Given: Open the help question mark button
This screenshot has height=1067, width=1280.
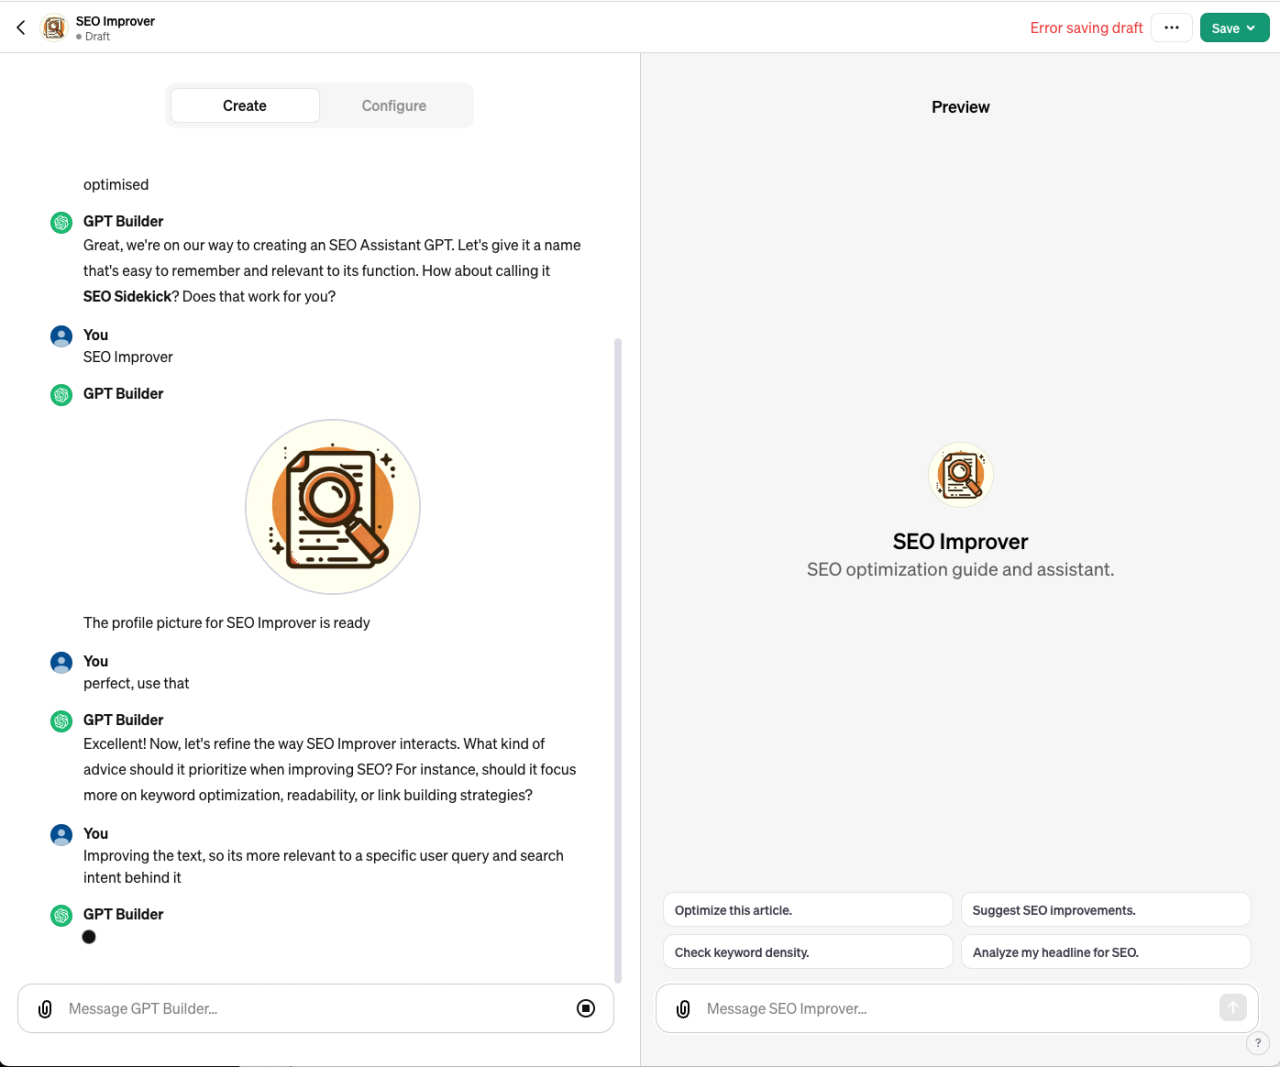Looking at the screenshot, I should tap(1258, 1043).
